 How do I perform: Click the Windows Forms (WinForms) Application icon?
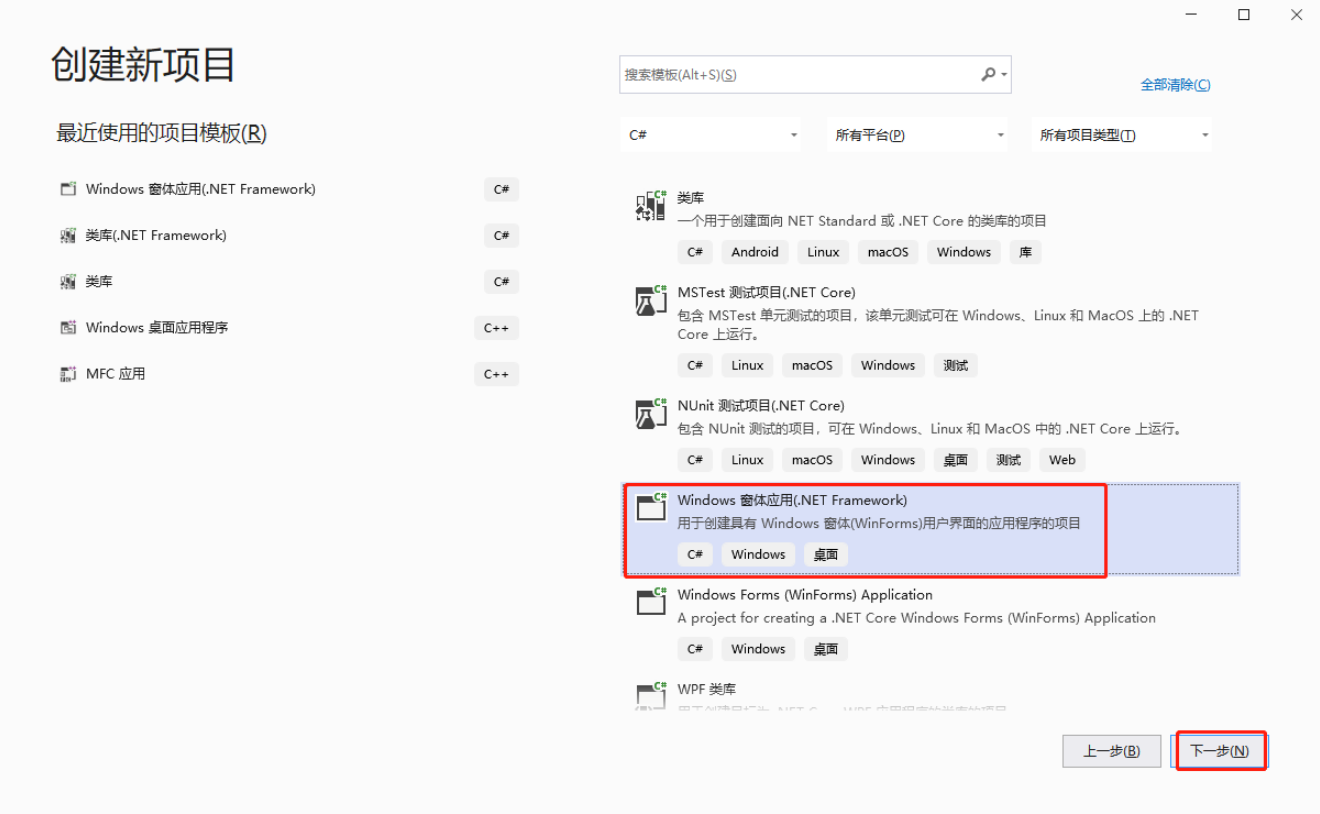pyautogui.click(x=651, y=601)
